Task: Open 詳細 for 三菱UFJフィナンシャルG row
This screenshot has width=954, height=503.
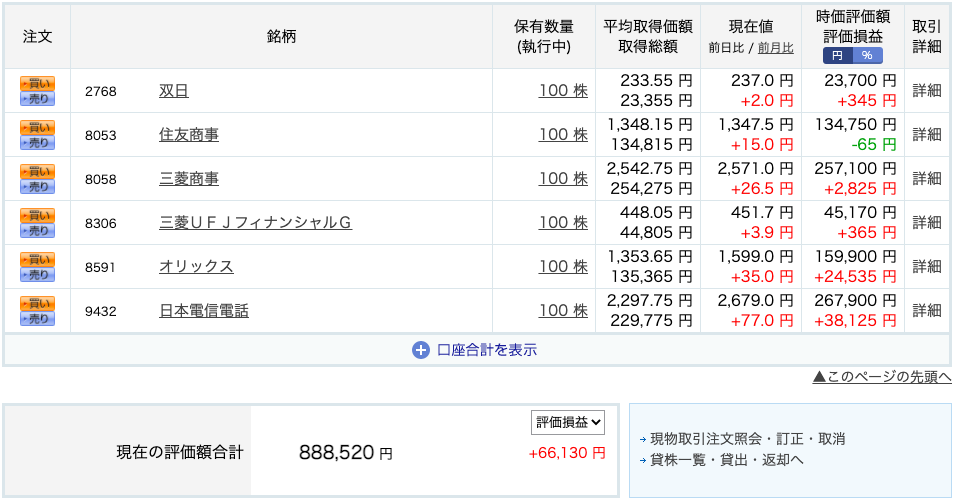Action: tap(927, 223)
